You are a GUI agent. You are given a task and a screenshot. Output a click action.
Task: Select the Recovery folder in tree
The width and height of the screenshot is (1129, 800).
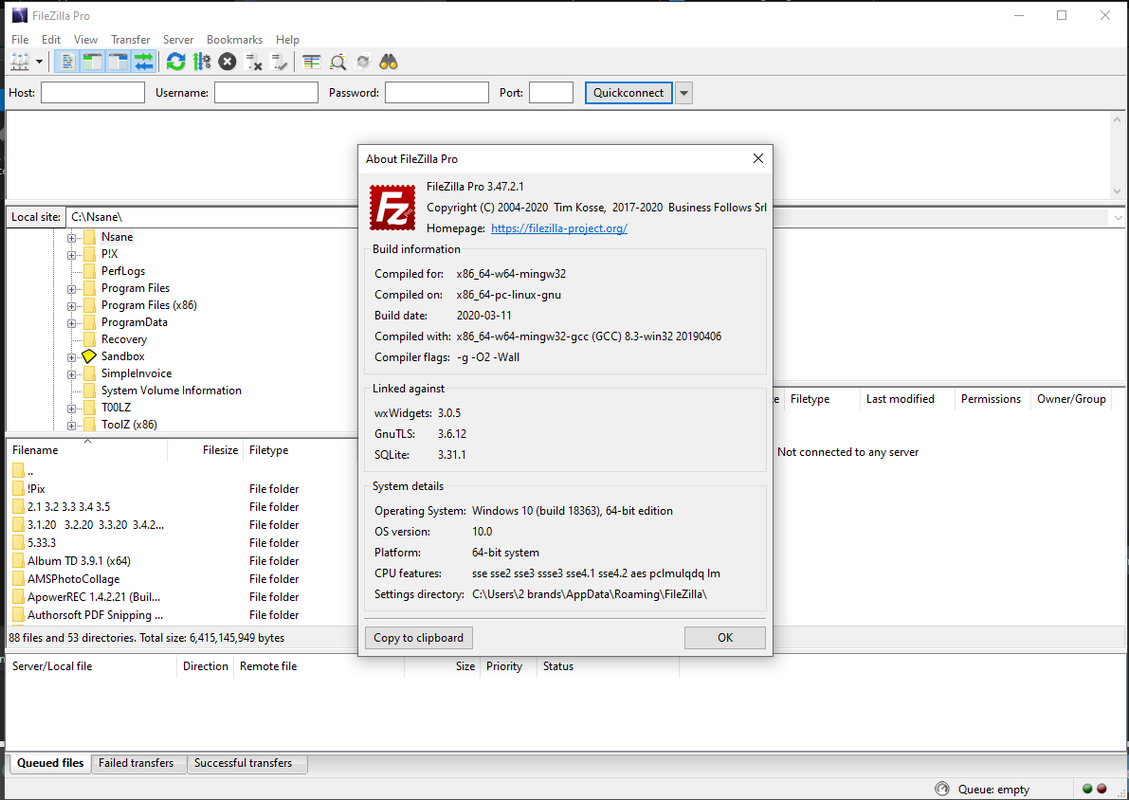pos(124,339)
